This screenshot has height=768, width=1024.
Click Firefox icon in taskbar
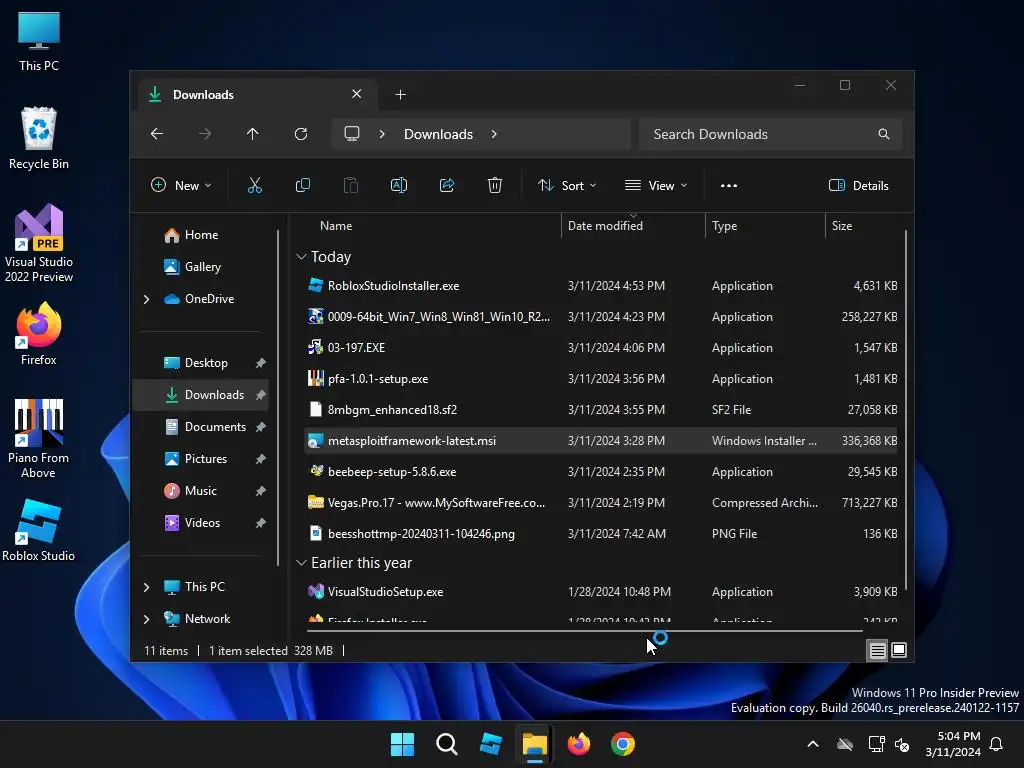579,744
